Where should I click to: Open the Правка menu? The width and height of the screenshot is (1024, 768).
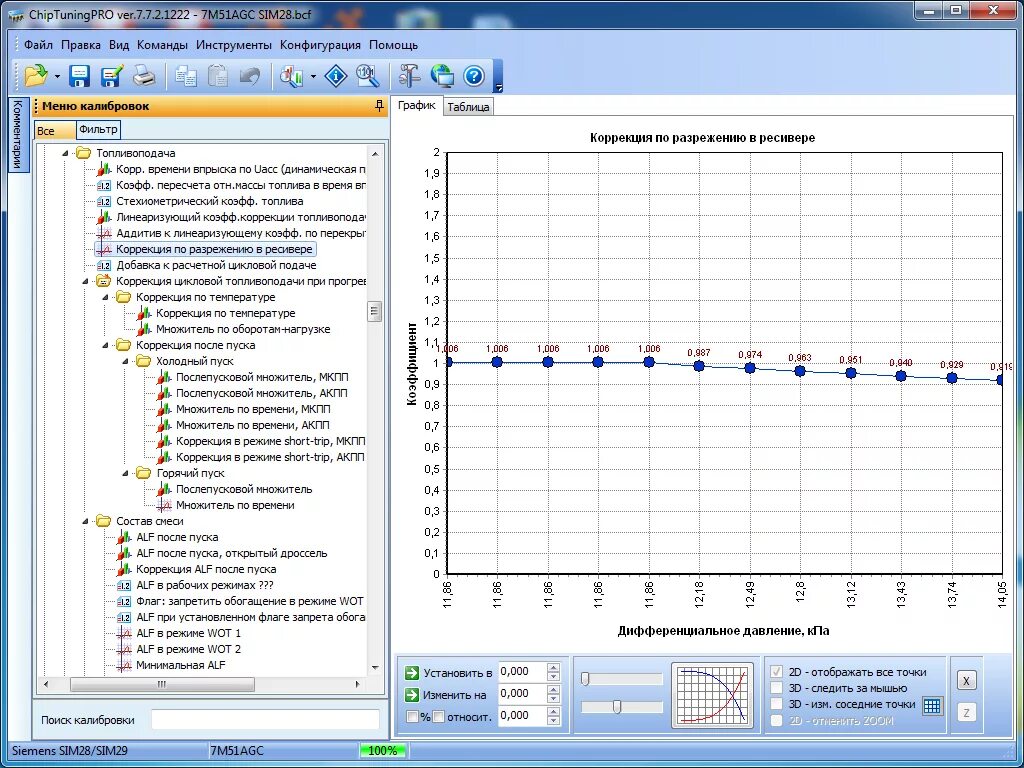tap(81, 45)
